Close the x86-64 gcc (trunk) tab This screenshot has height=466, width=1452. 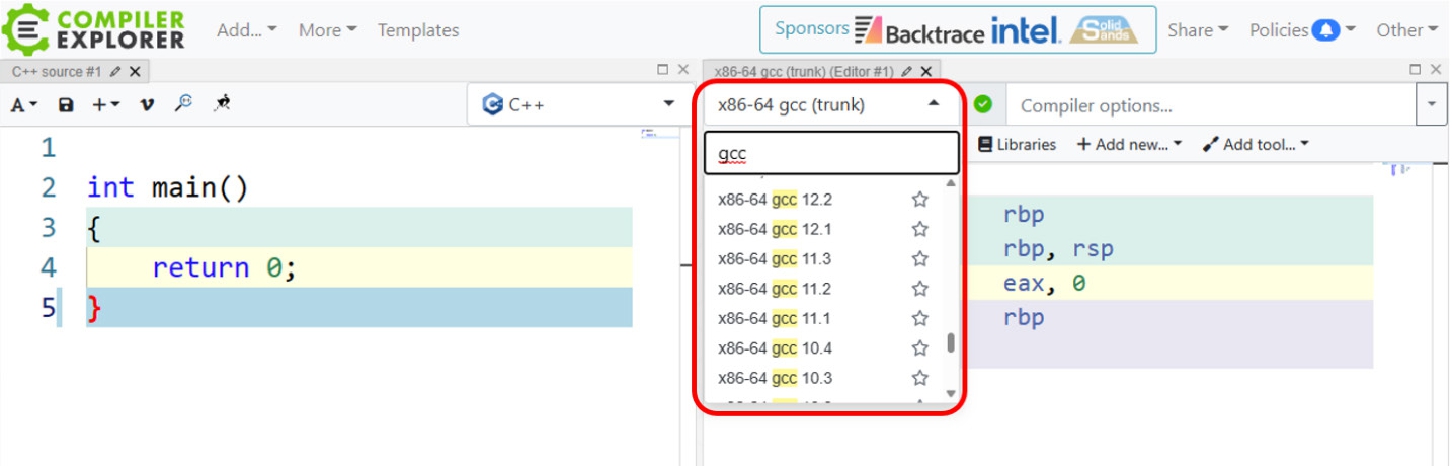[x=926, y=72]
